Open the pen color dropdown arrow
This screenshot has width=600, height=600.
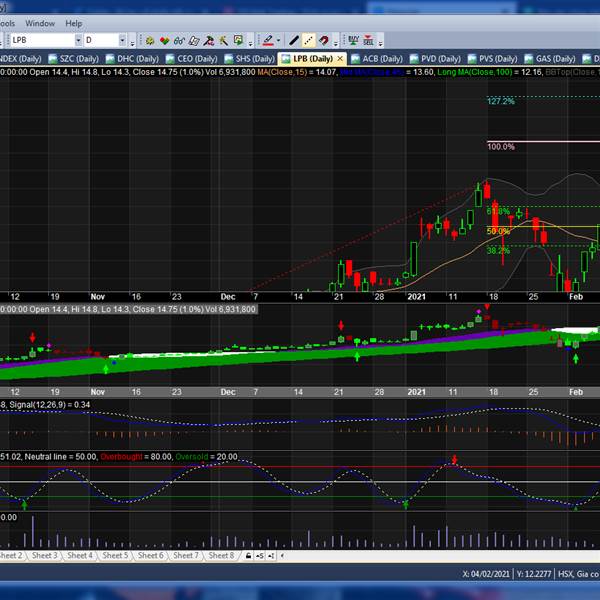[279, 40]
